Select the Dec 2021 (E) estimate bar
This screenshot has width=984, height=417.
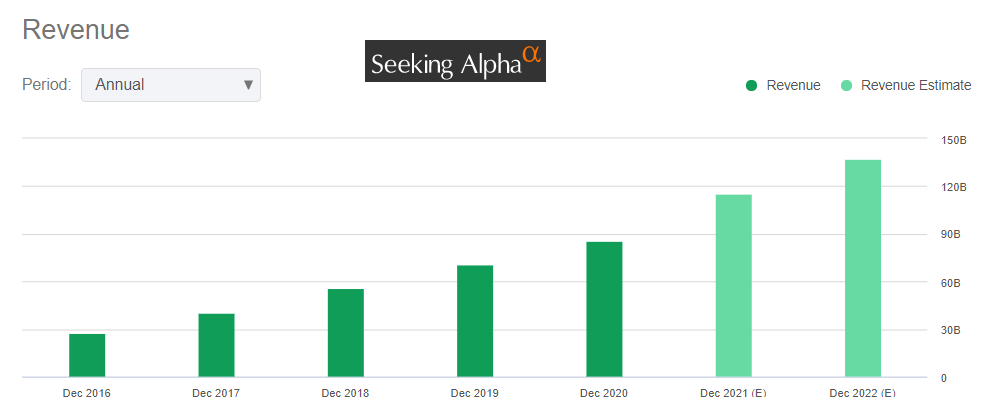click(x=733, y=285)
